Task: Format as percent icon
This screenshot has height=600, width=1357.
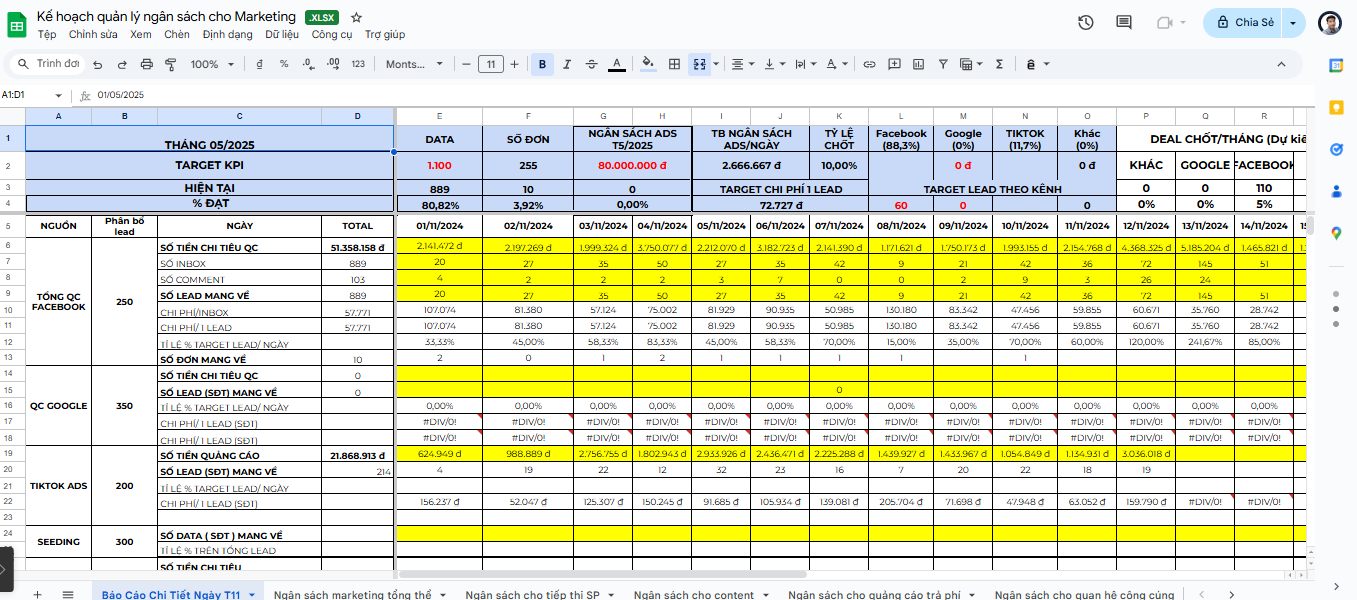Action: 284,64
